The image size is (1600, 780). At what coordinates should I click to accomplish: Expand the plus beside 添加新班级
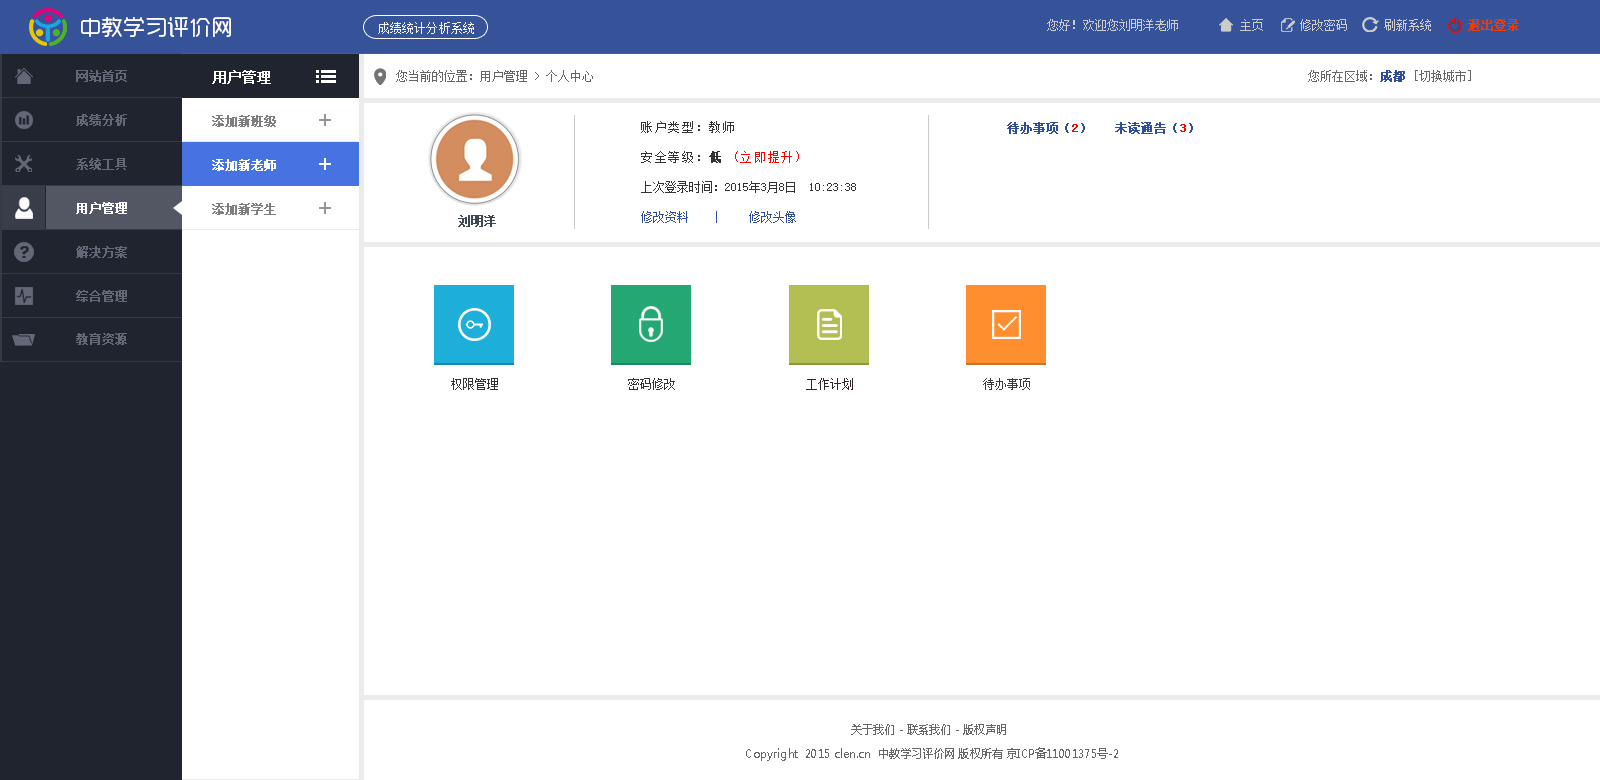click(325, 120)
